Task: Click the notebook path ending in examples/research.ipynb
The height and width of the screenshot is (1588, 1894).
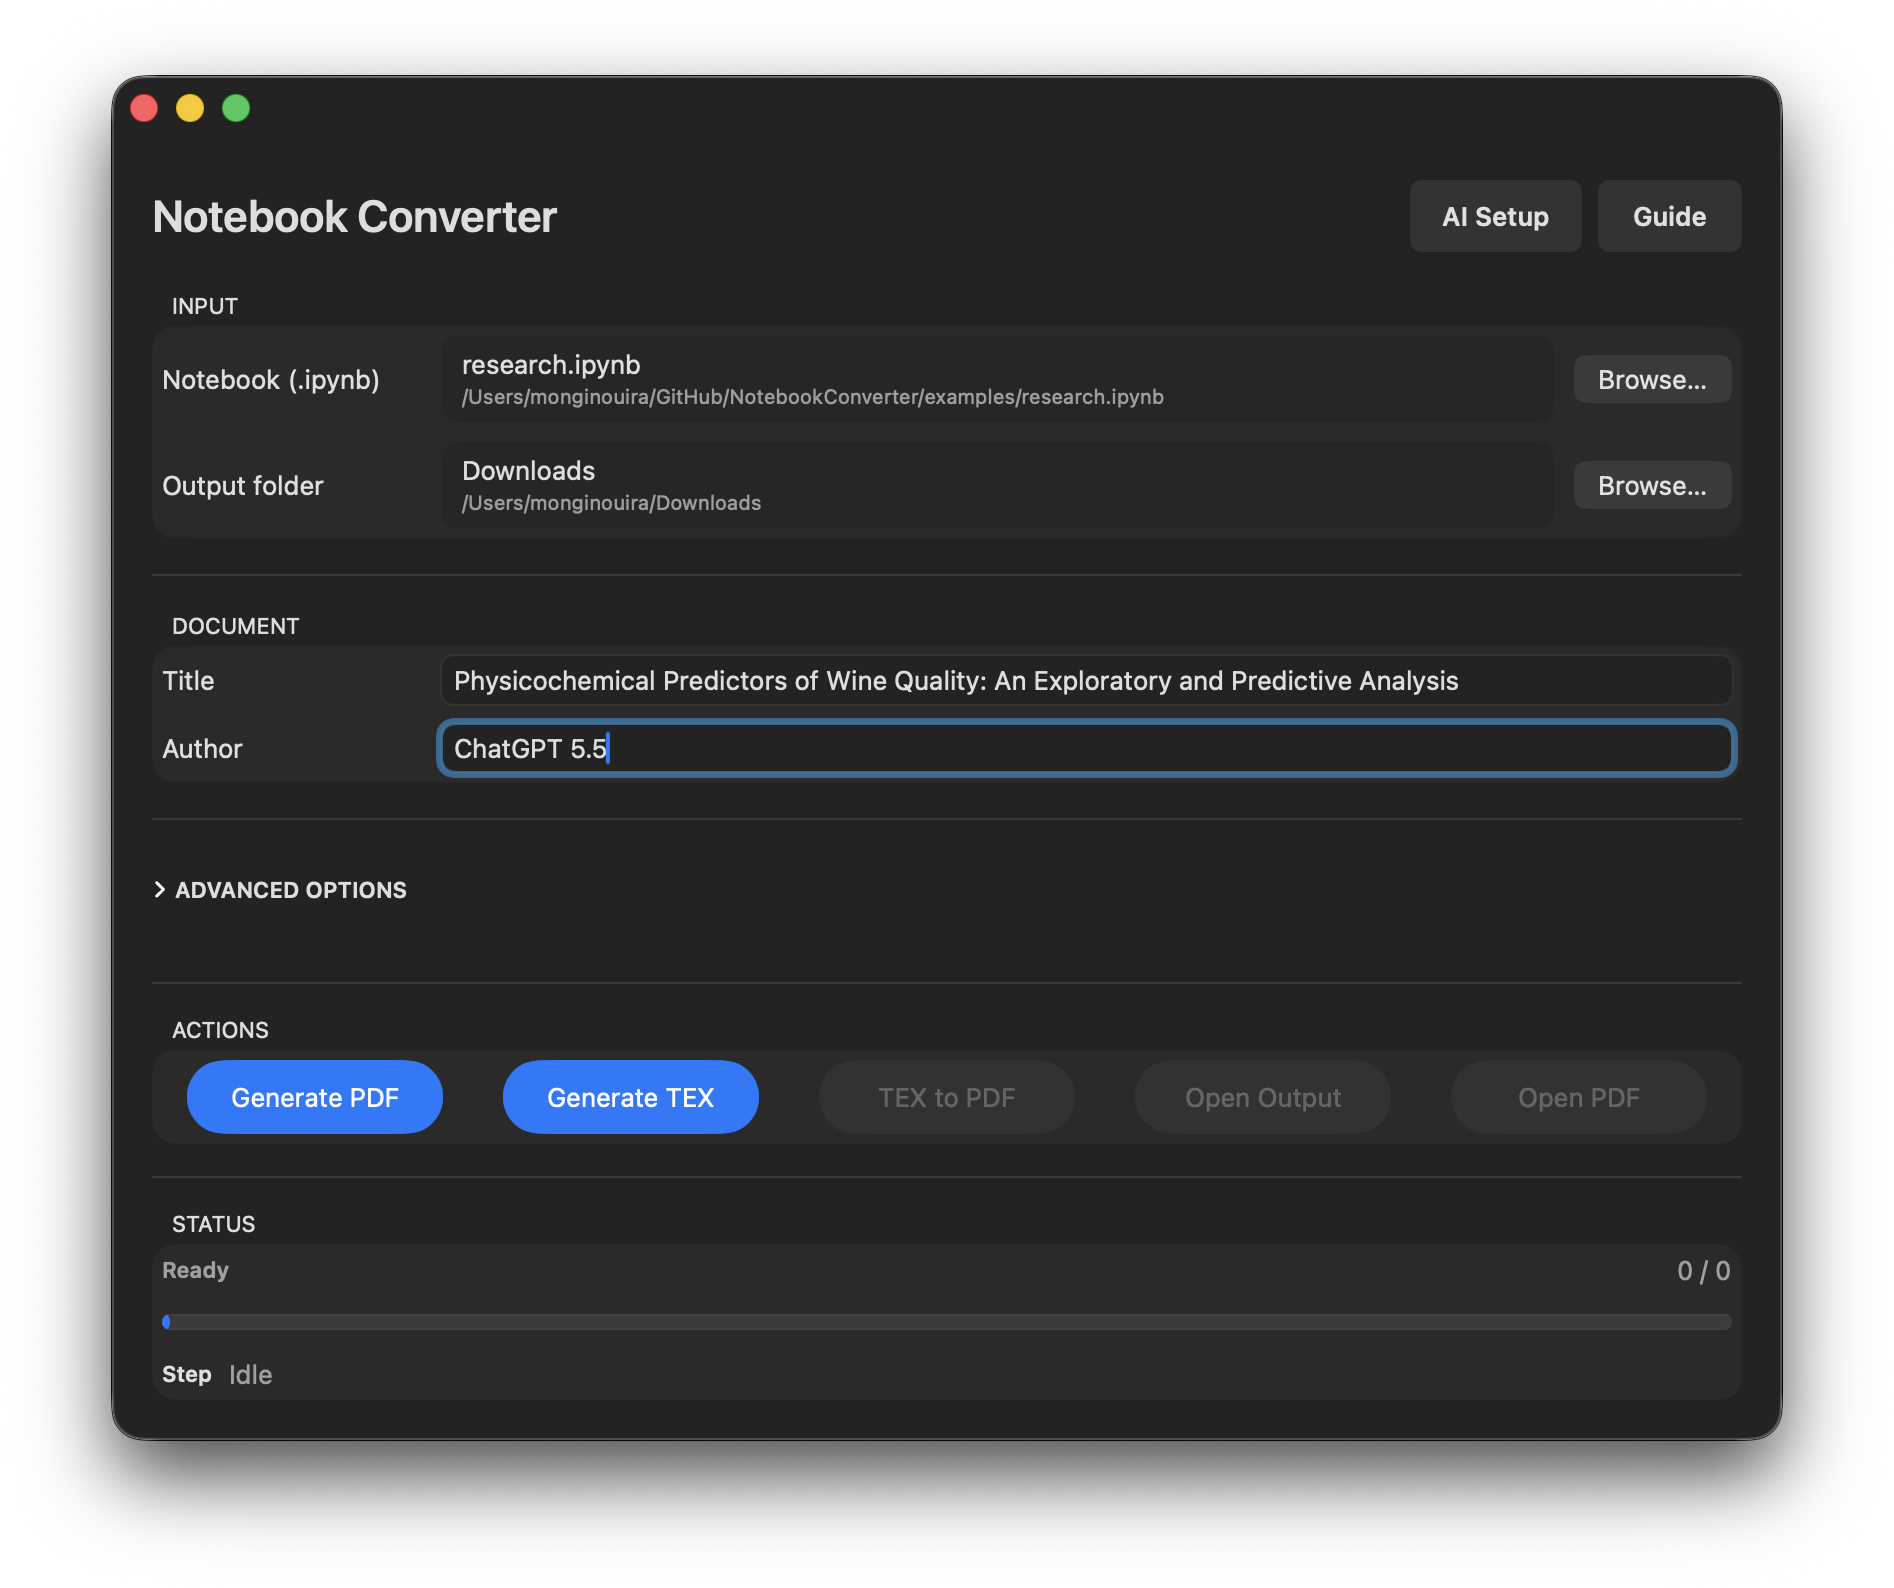Action: 812,397
